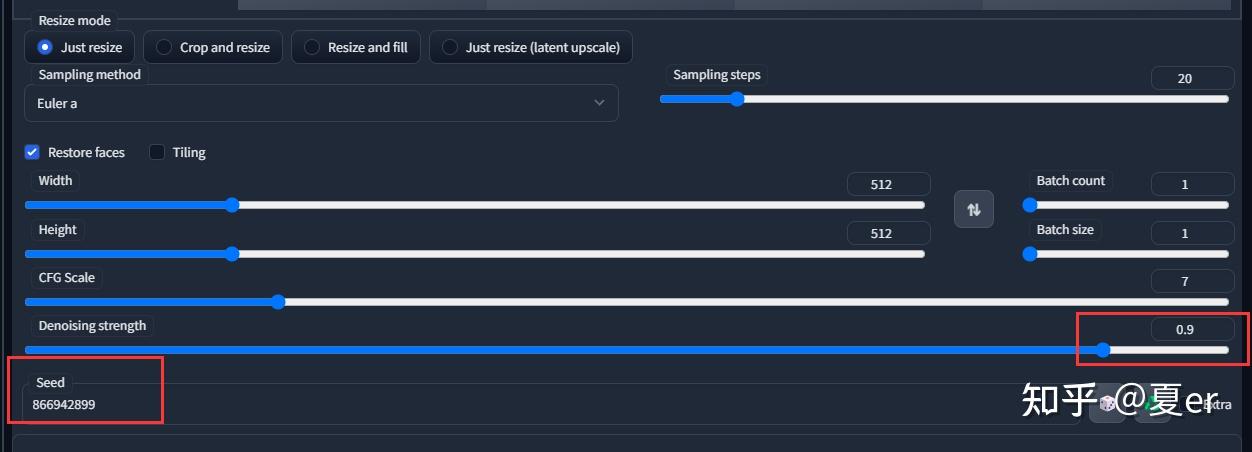This screenshot has height=452, width=1252.
Task: Click the swap width and height icon
Action: click(973, 209)
